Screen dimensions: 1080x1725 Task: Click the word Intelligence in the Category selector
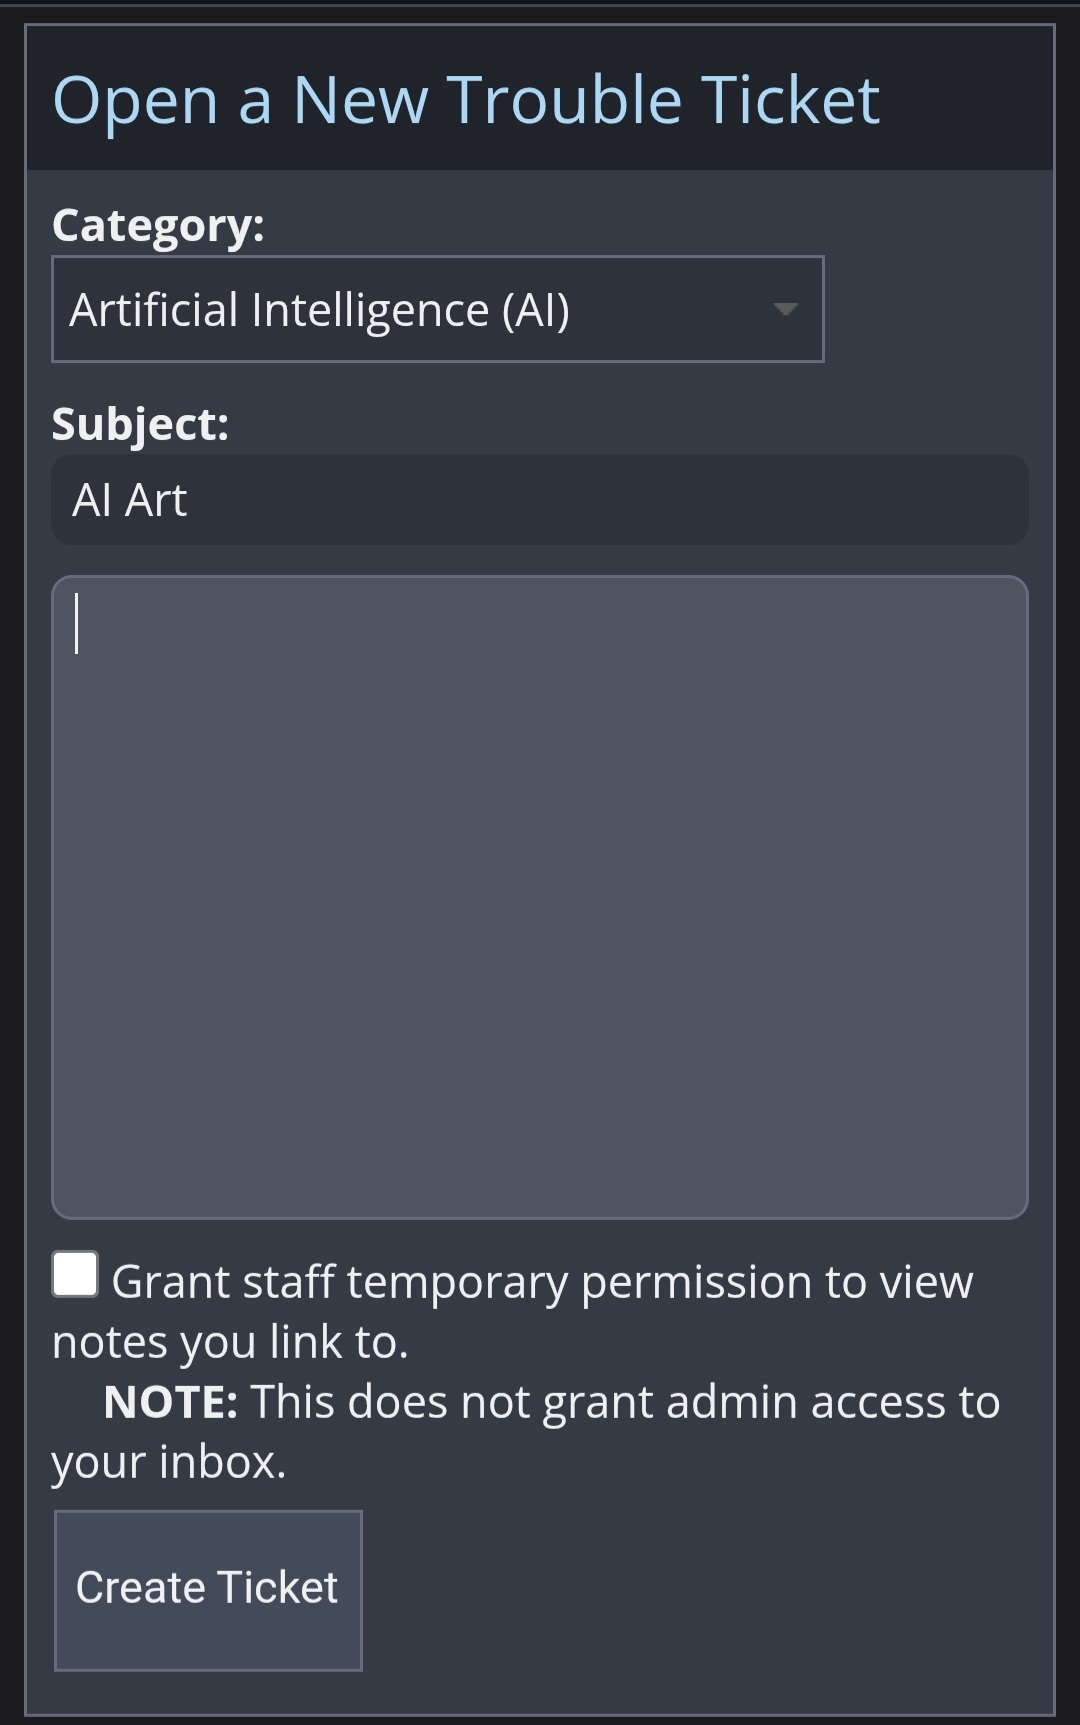coord(370,310)
